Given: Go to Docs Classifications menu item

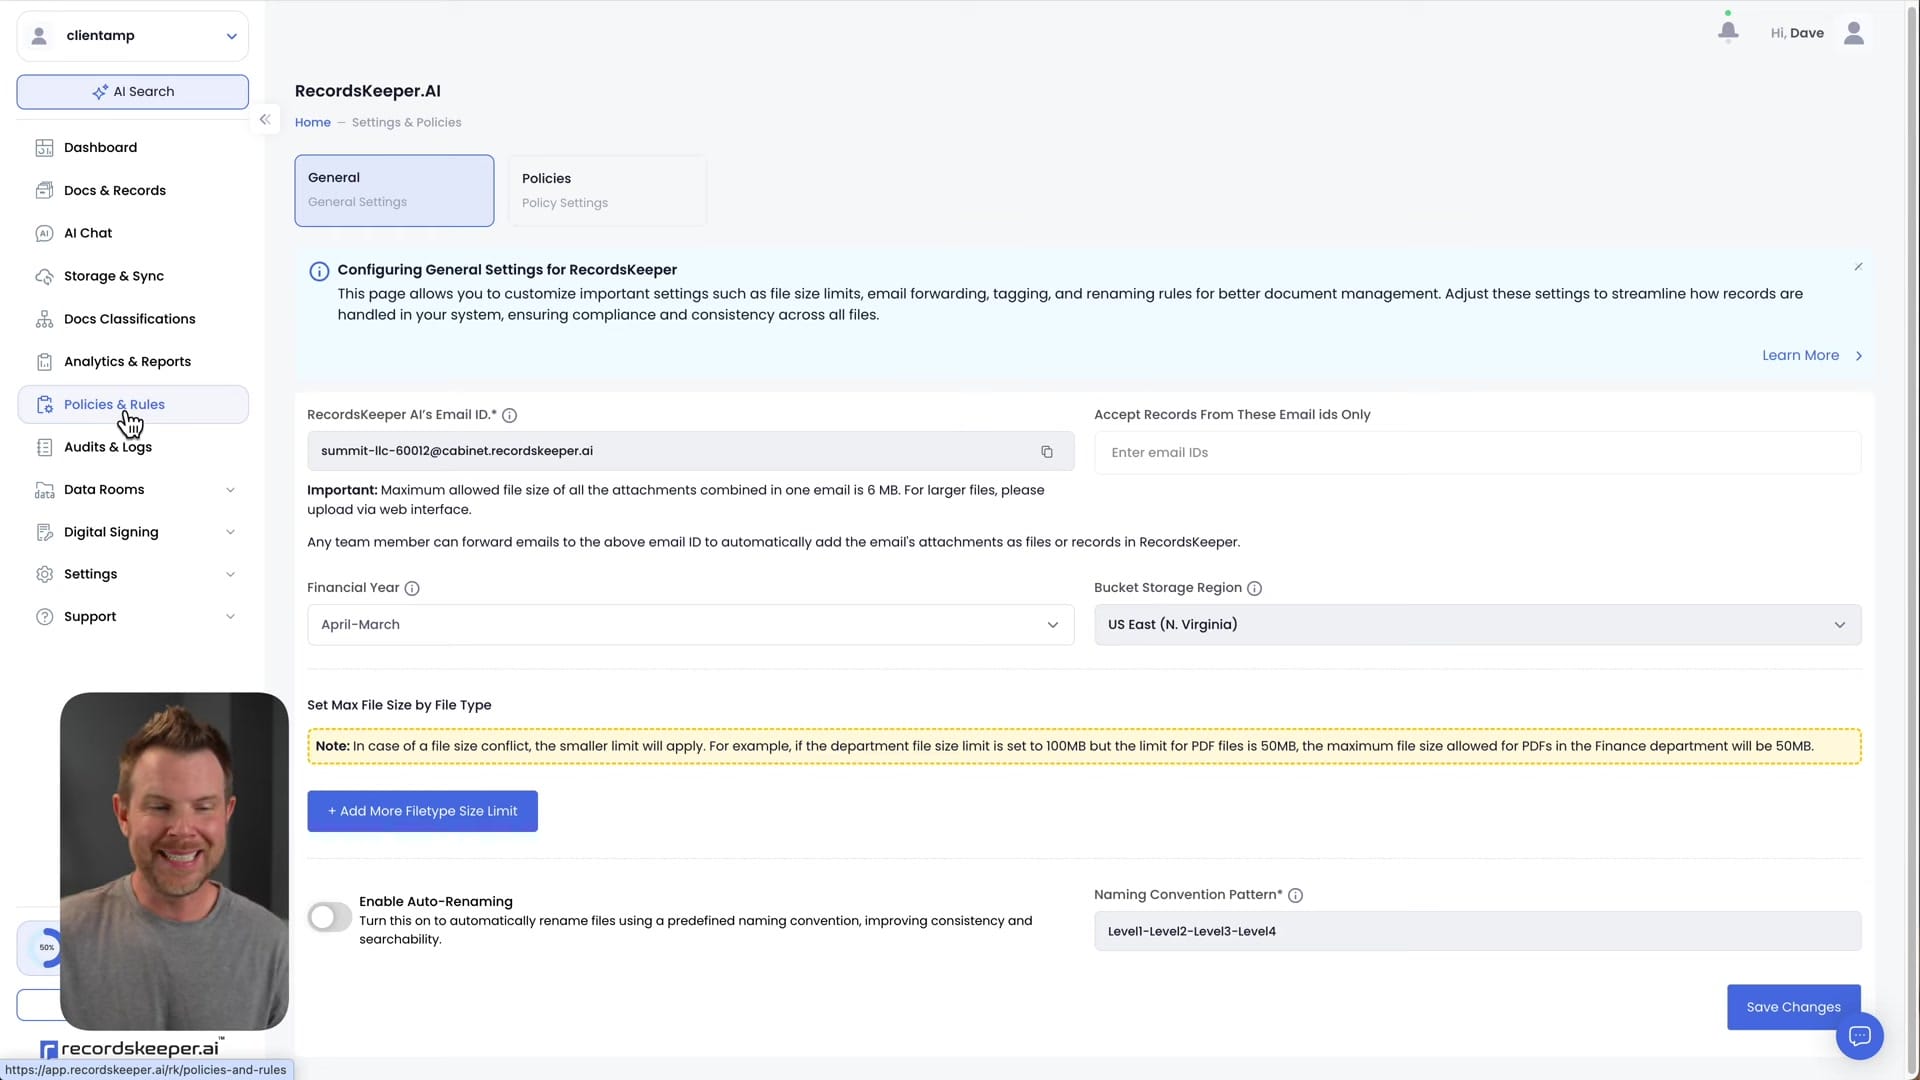Looking at the screenshot, I should (x=133, y=319).
